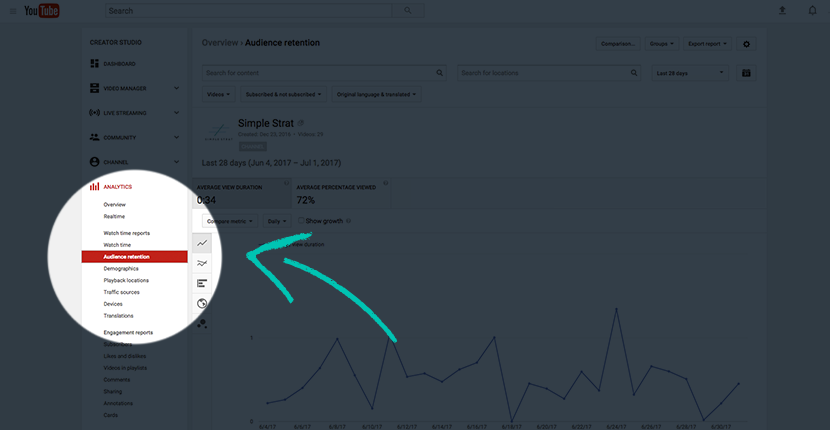
Task: Open Cards report
Action: click(x=110, y=415)
